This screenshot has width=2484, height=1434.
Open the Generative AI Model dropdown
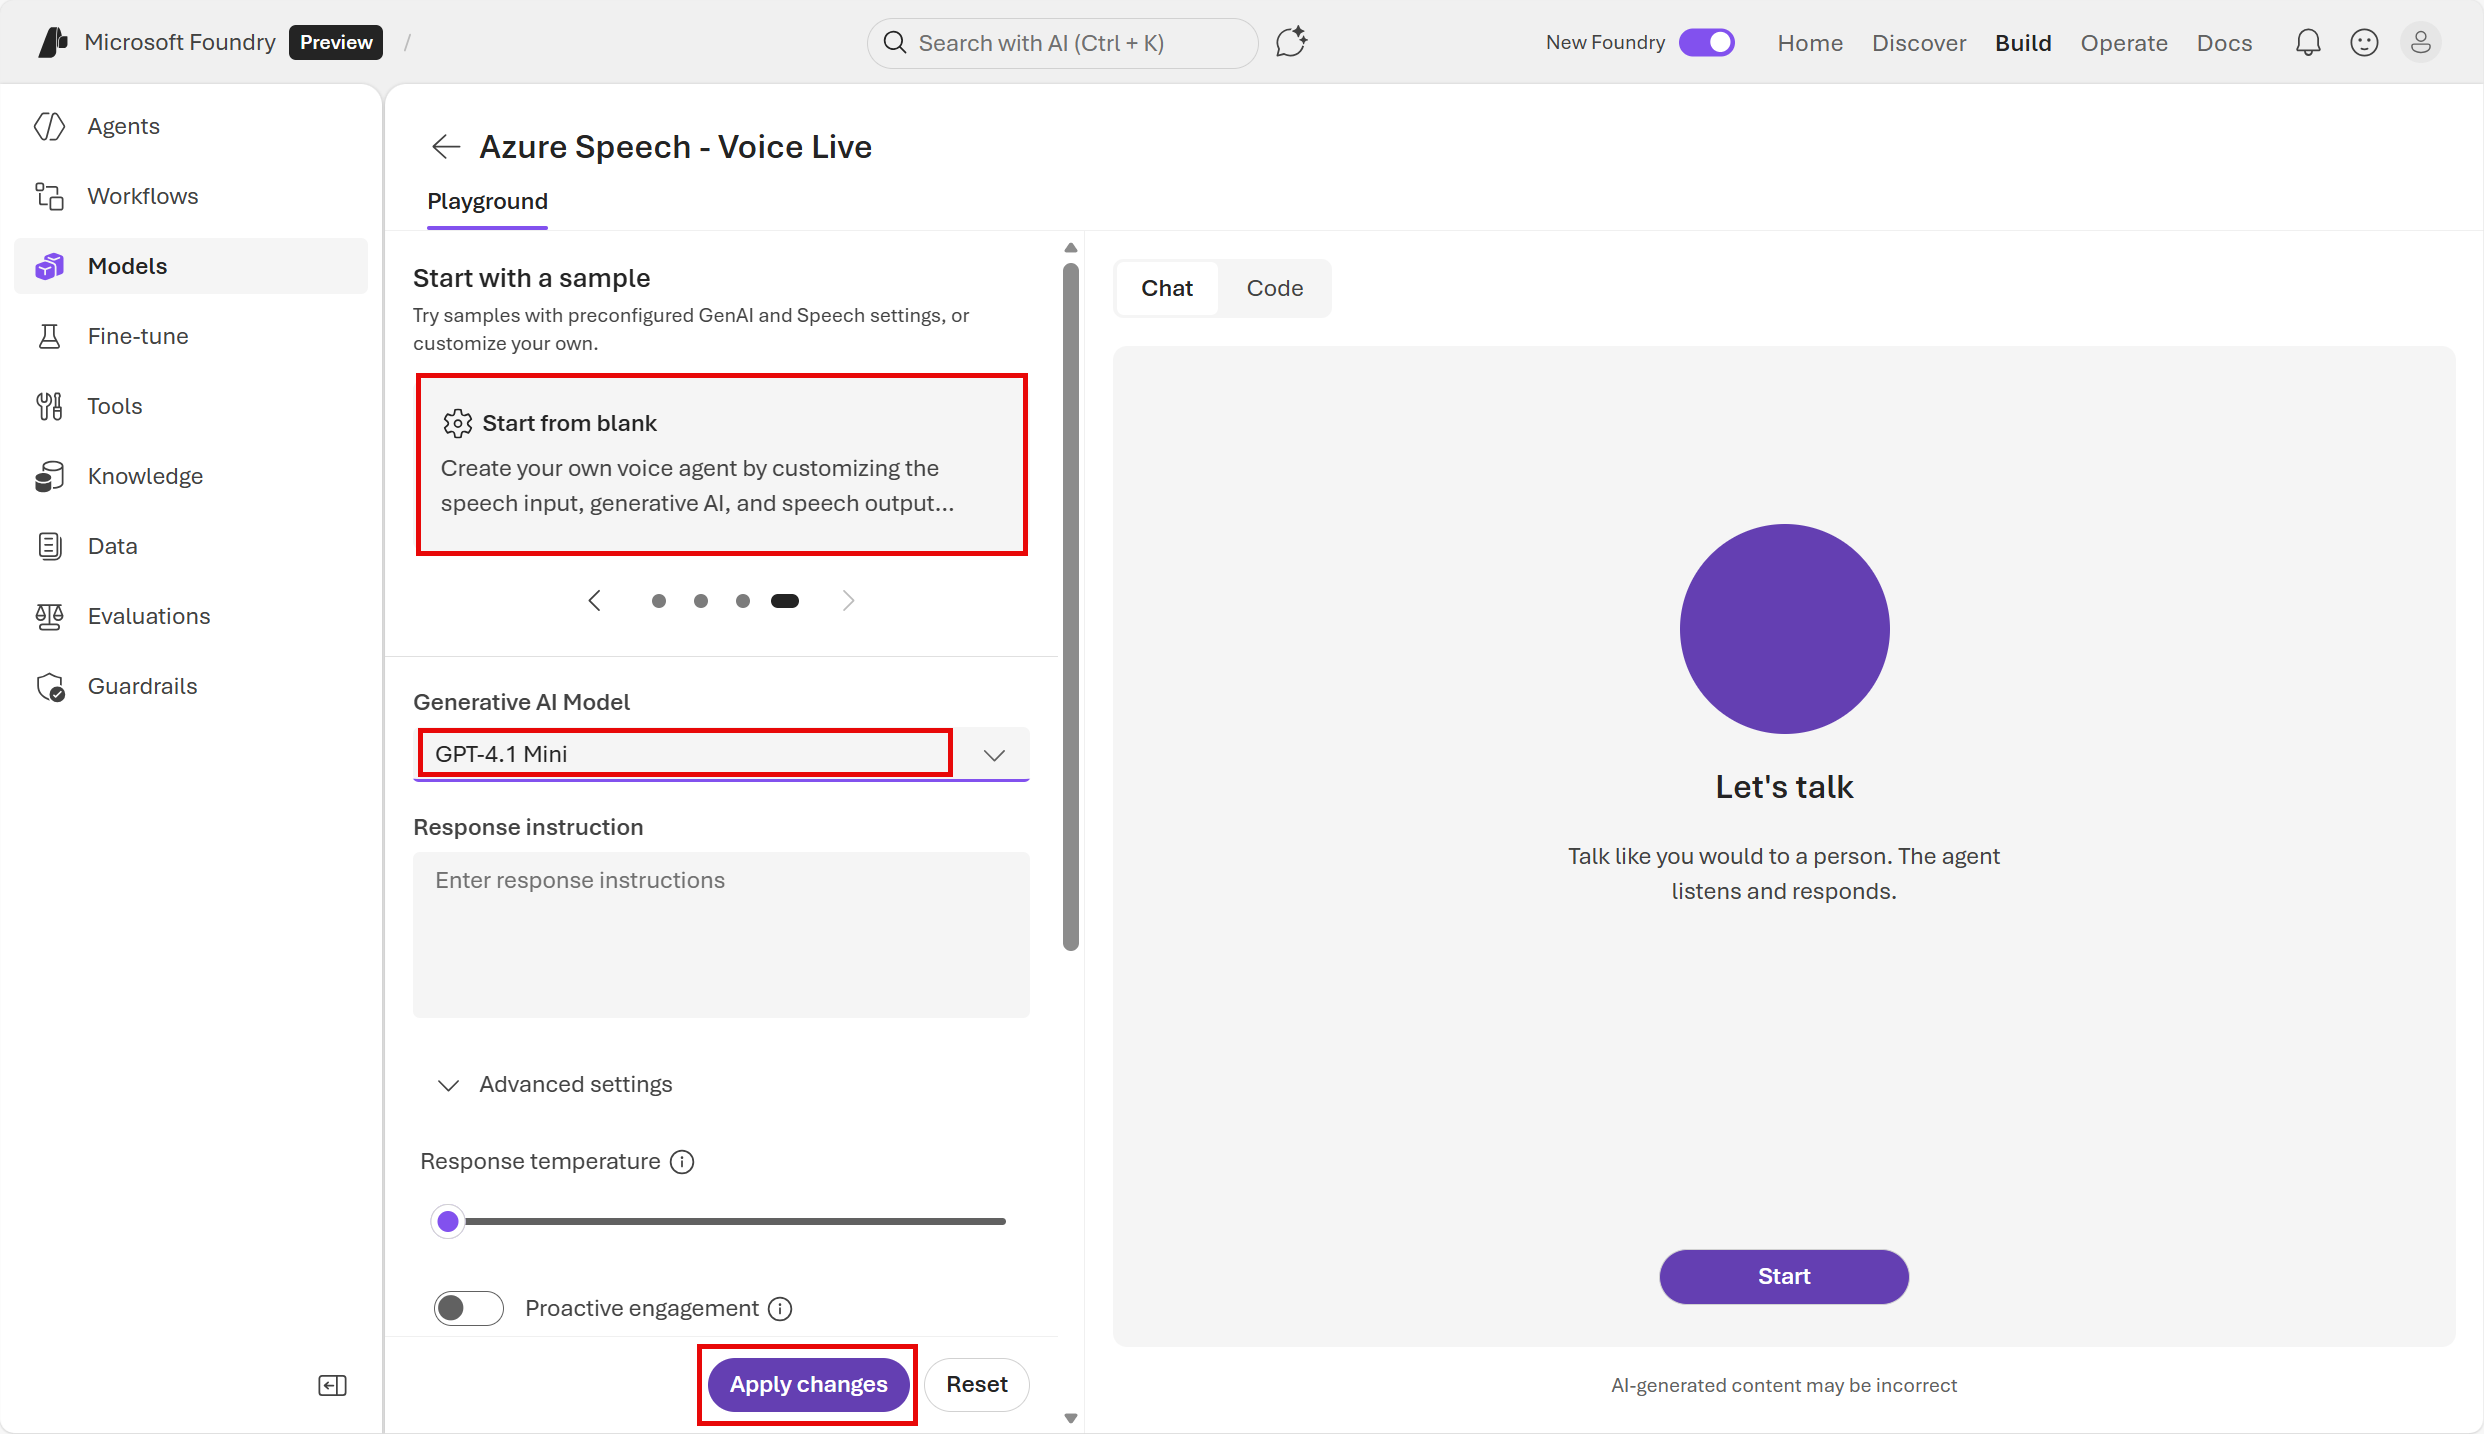click(994, 754)
